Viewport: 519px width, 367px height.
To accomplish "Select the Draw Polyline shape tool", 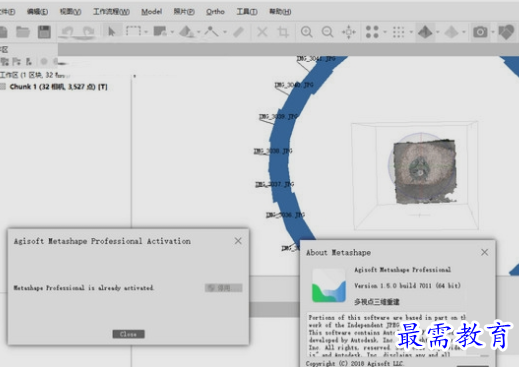I will tap(211, 32).
